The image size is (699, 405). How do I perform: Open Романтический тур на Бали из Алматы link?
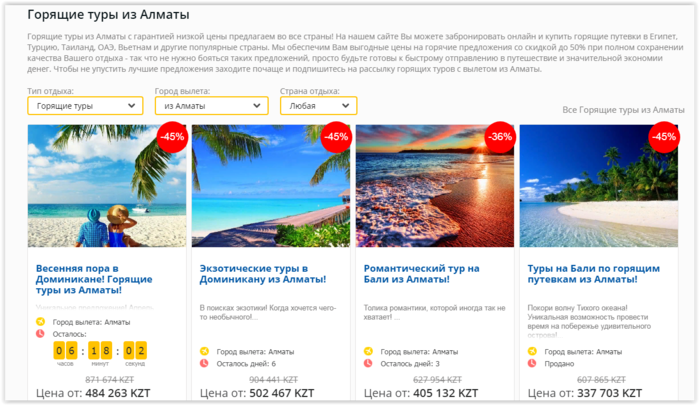(x=421, y=274)
